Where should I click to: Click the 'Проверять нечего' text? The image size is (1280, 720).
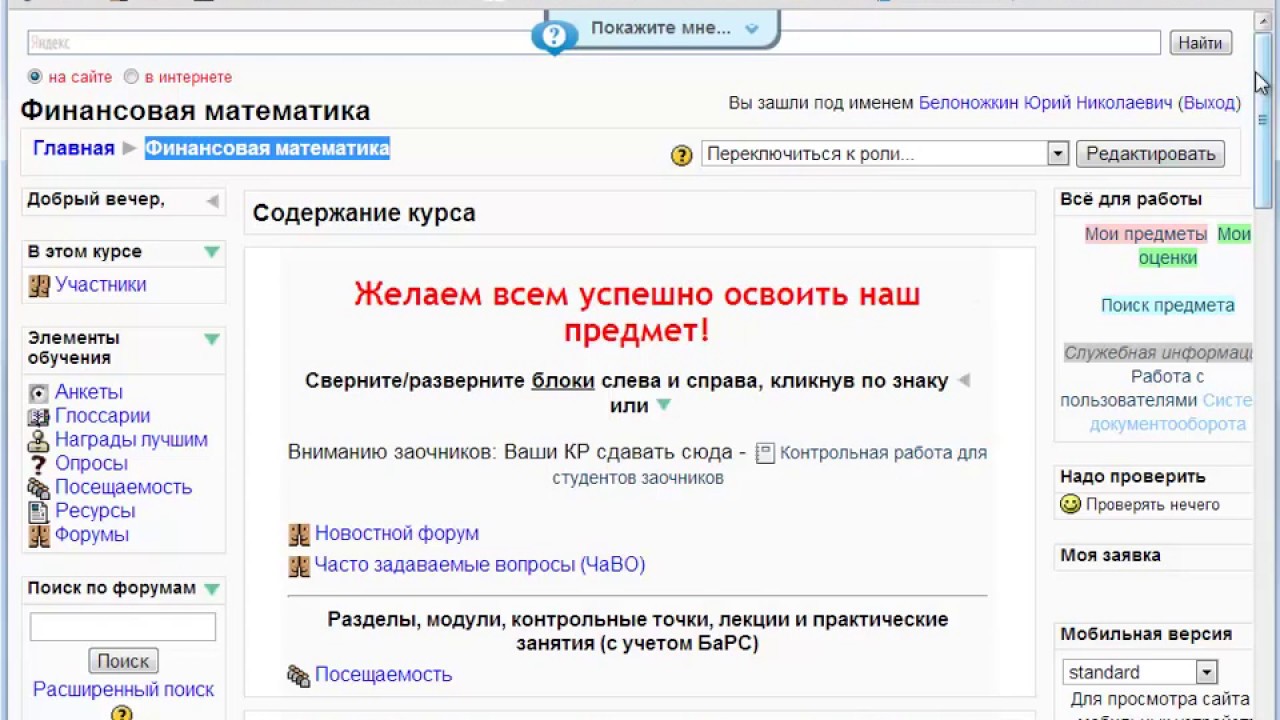click(x=1153, y=505)
